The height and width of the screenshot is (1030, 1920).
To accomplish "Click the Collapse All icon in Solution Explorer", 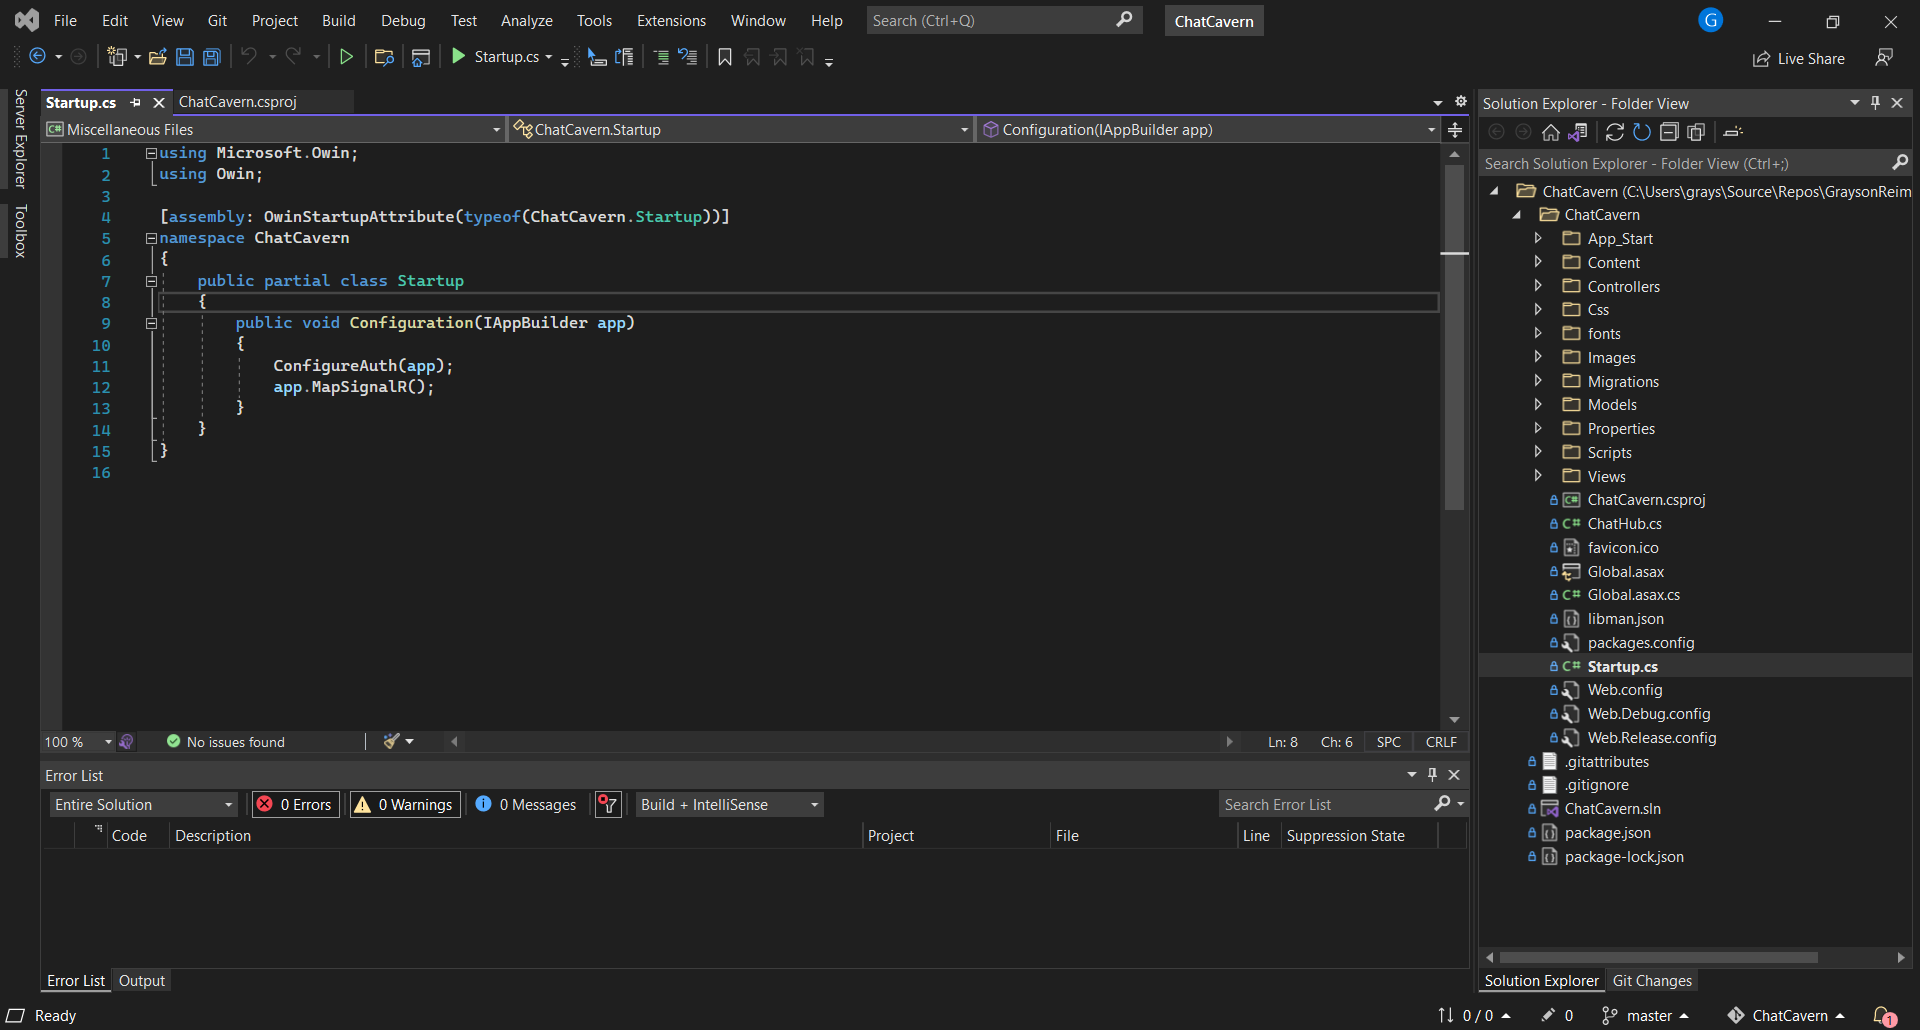I will click(1669, 132).
